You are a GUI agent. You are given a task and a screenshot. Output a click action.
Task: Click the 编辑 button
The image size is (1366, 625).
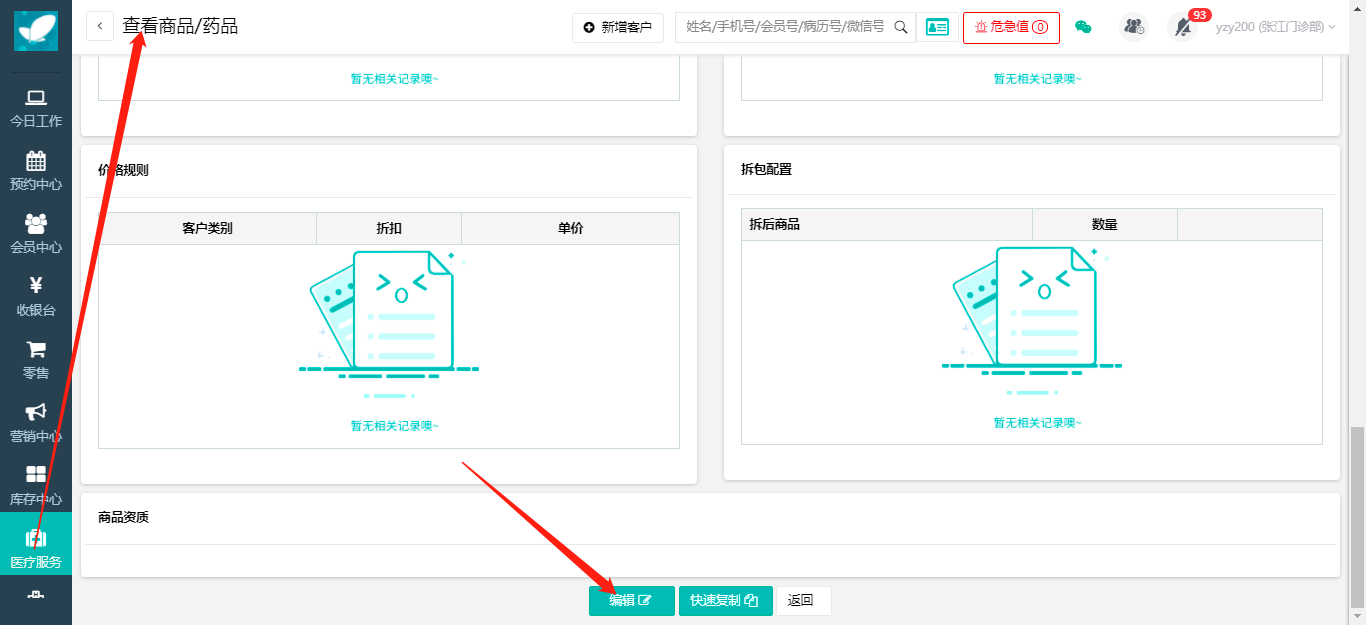[632, 600]
